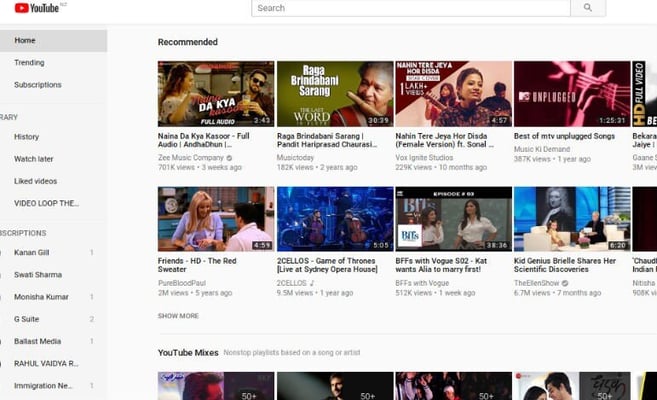Open Best of mtv unplugged Songs title

pyautogui.click(x=566, y=134)
